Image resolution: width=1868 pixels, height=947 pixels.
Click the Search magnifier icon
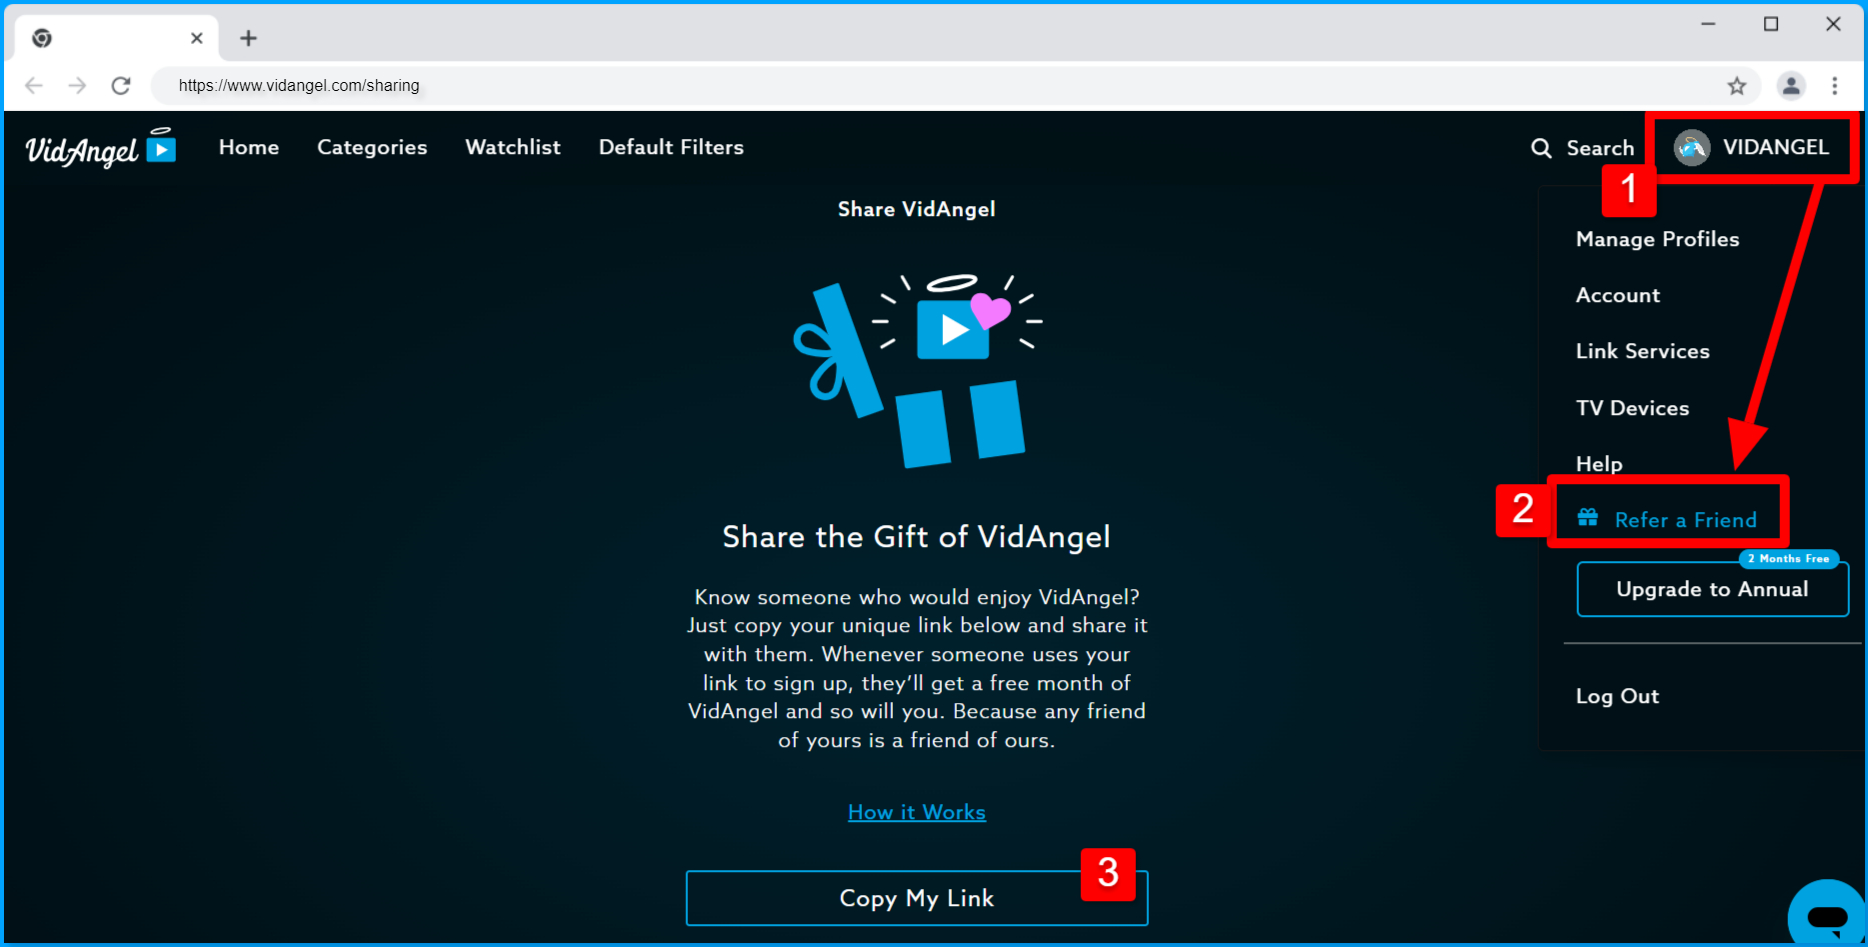click(1541, 148)
